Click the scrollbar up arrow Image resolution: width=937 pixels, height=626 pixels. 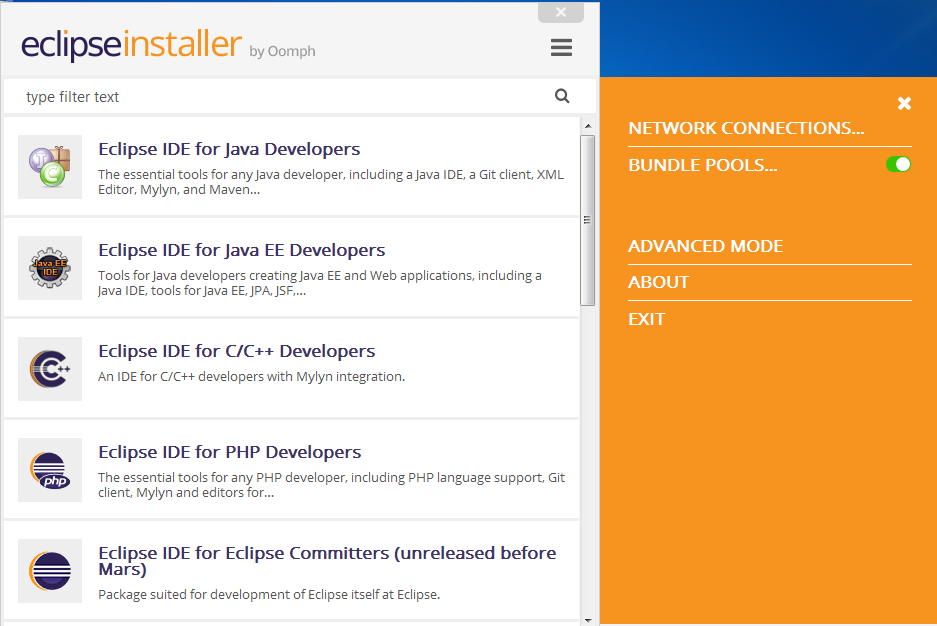click(588, 126)
